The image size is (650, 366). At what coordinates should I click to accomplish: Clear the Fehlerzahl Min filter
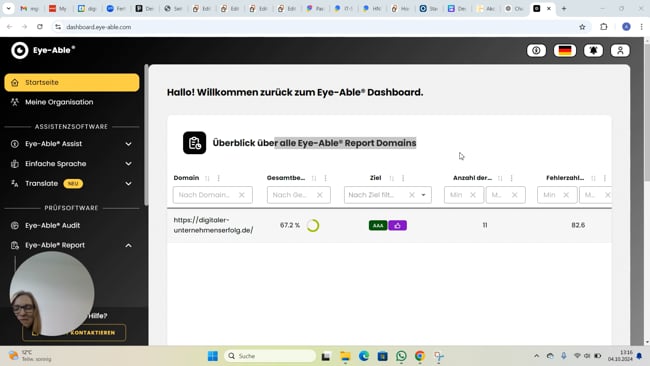pyautogui.click(x=566, y=195)
